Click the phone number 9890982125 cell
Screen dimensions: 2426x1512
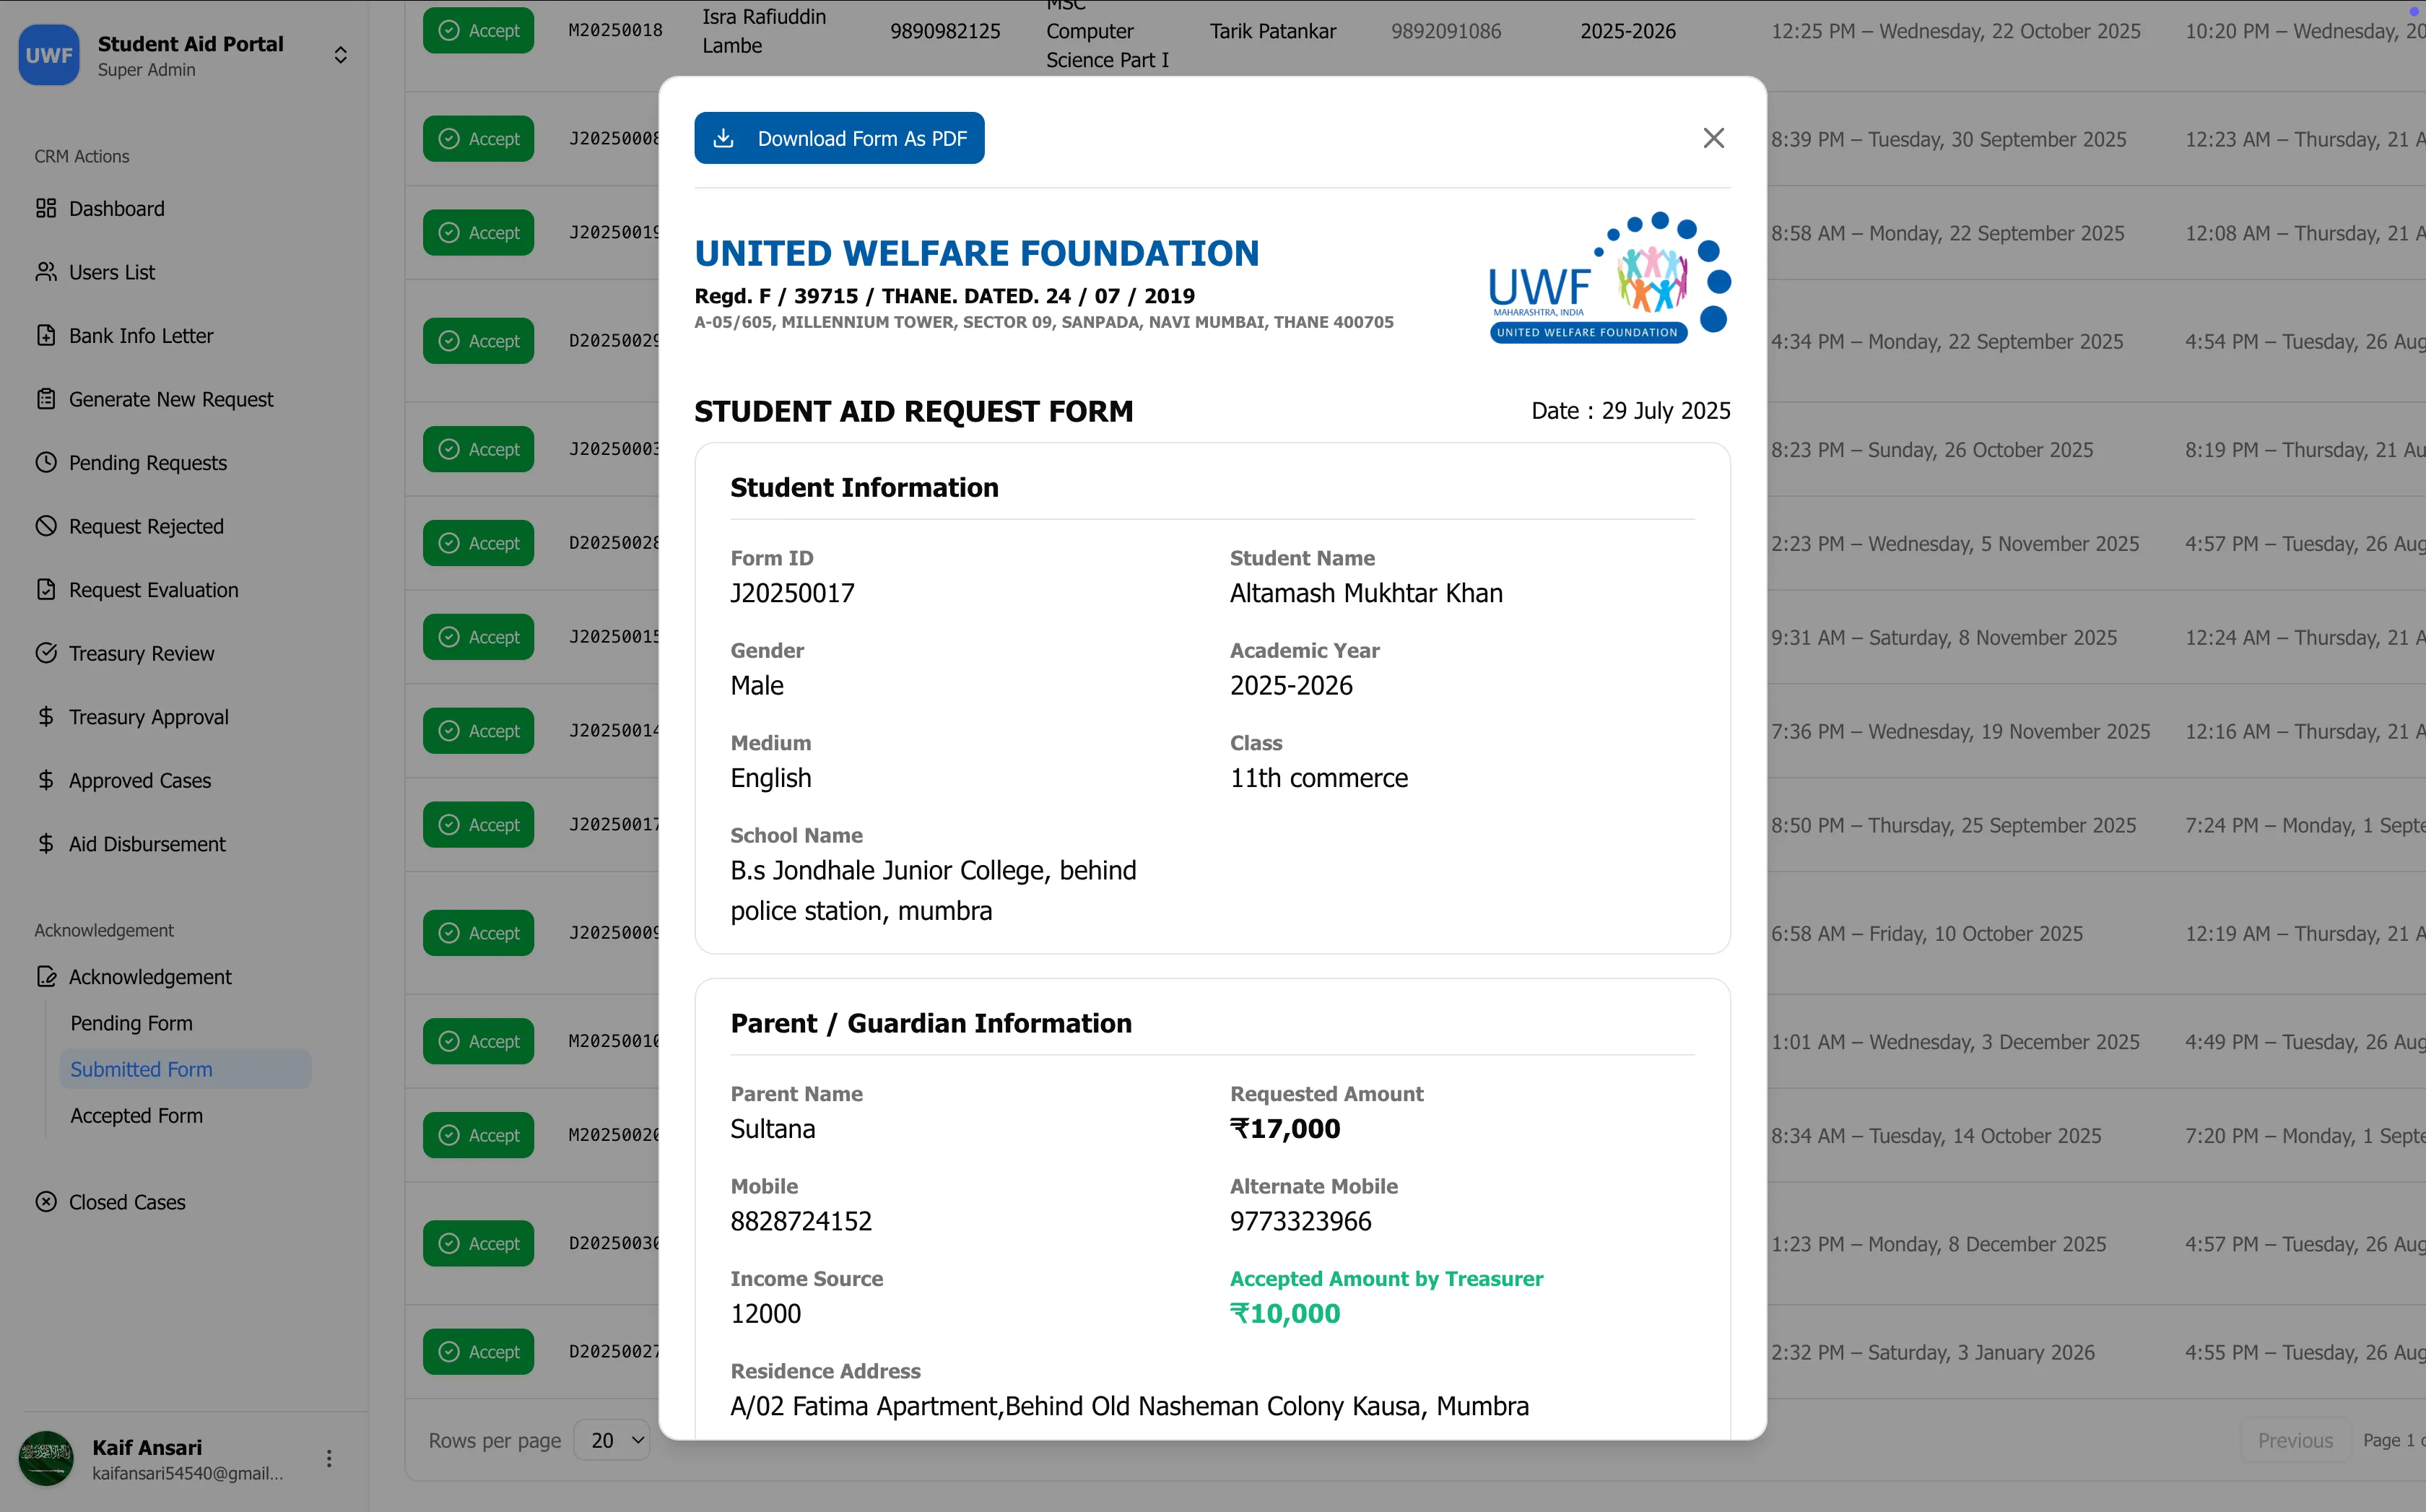(945, 30)
